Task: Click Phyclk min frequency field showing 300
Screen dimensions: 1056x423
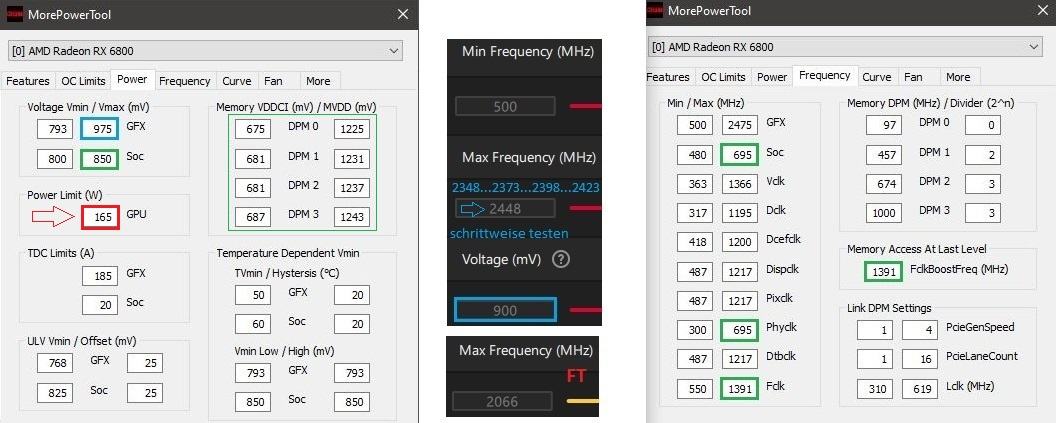Action: pyautogui.click(x=695, y=330)
